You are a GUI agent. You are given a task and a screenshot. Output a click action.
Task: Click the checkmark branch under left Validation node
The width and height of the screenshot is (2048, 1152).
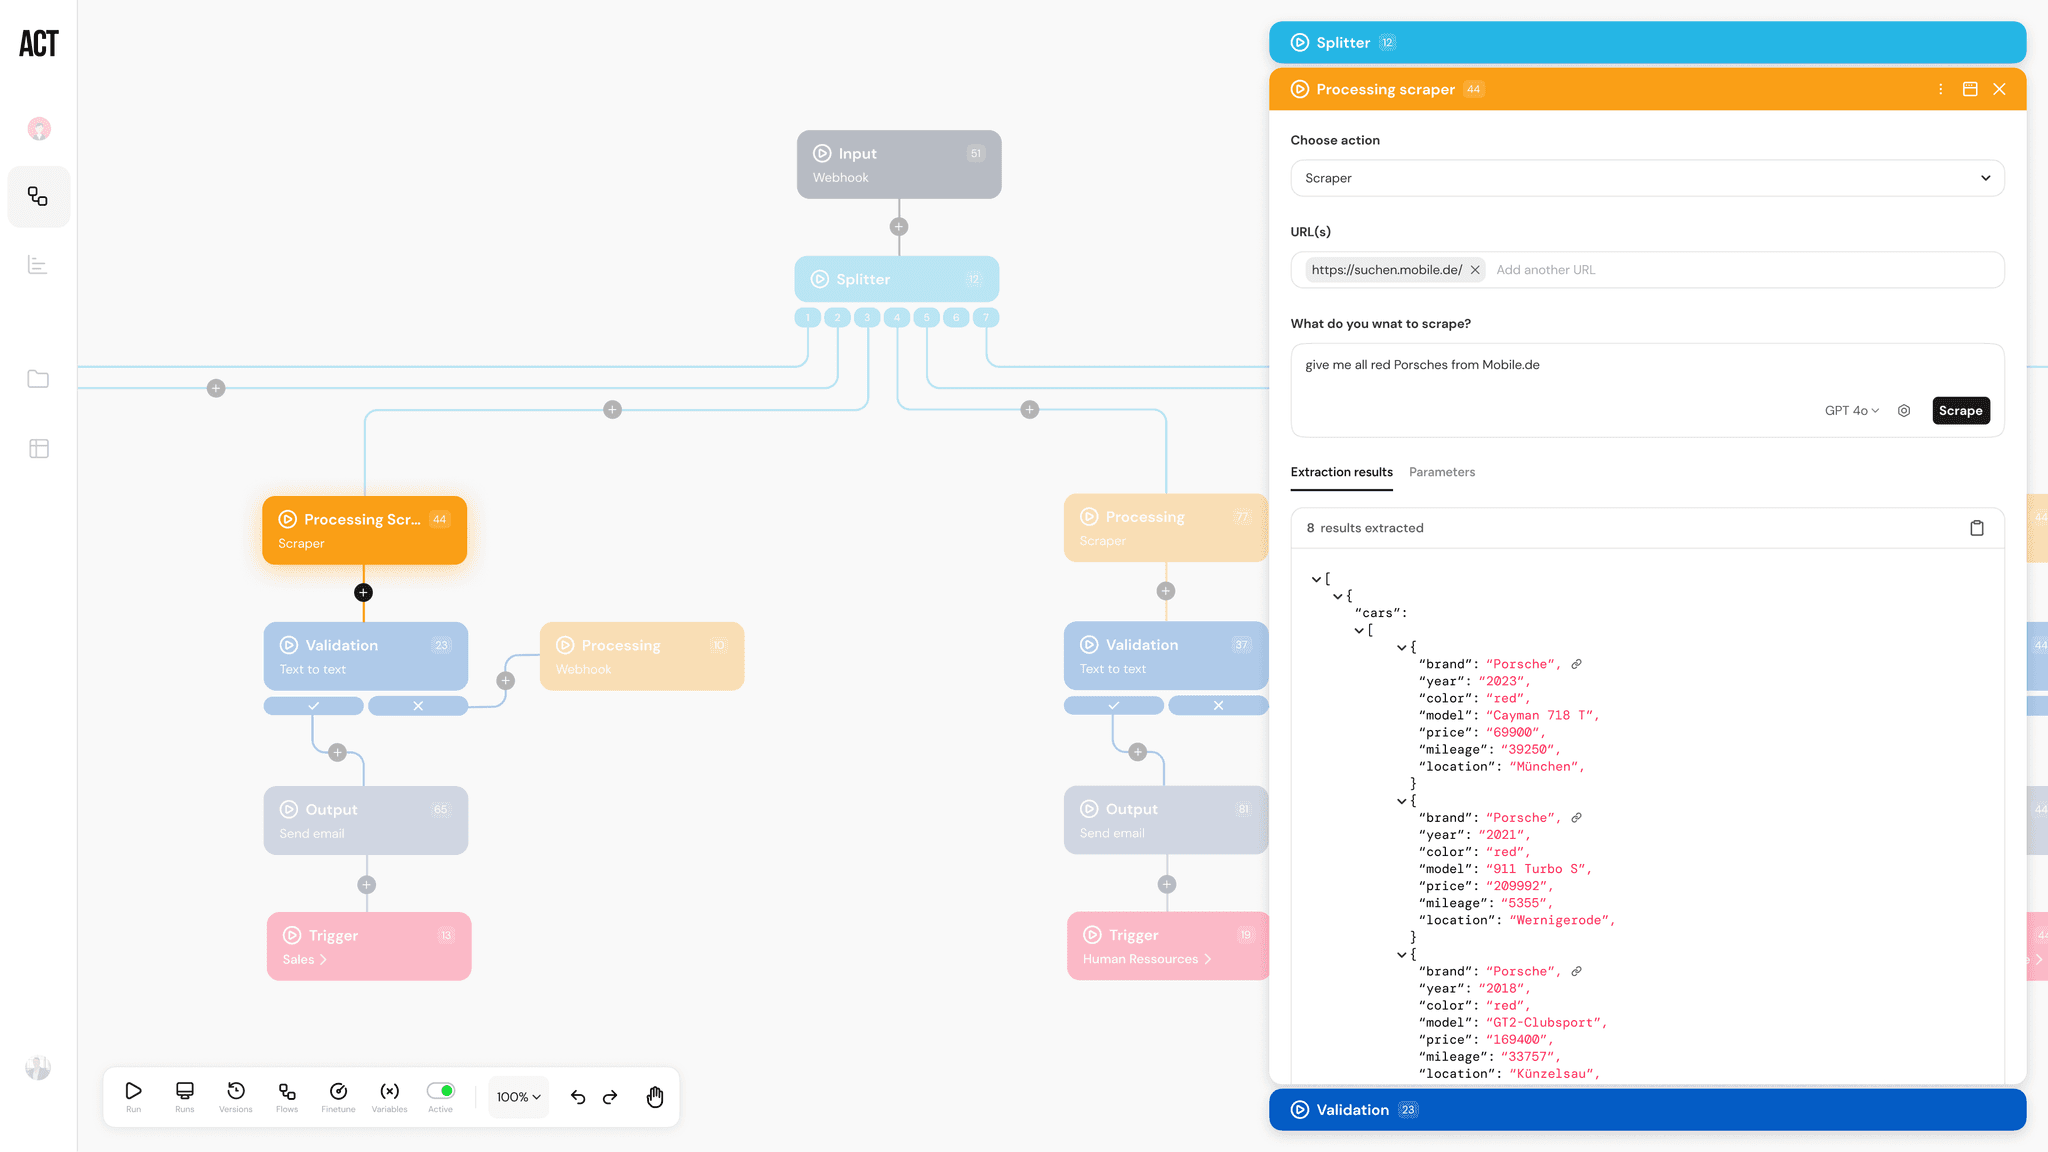click(314, 706)
